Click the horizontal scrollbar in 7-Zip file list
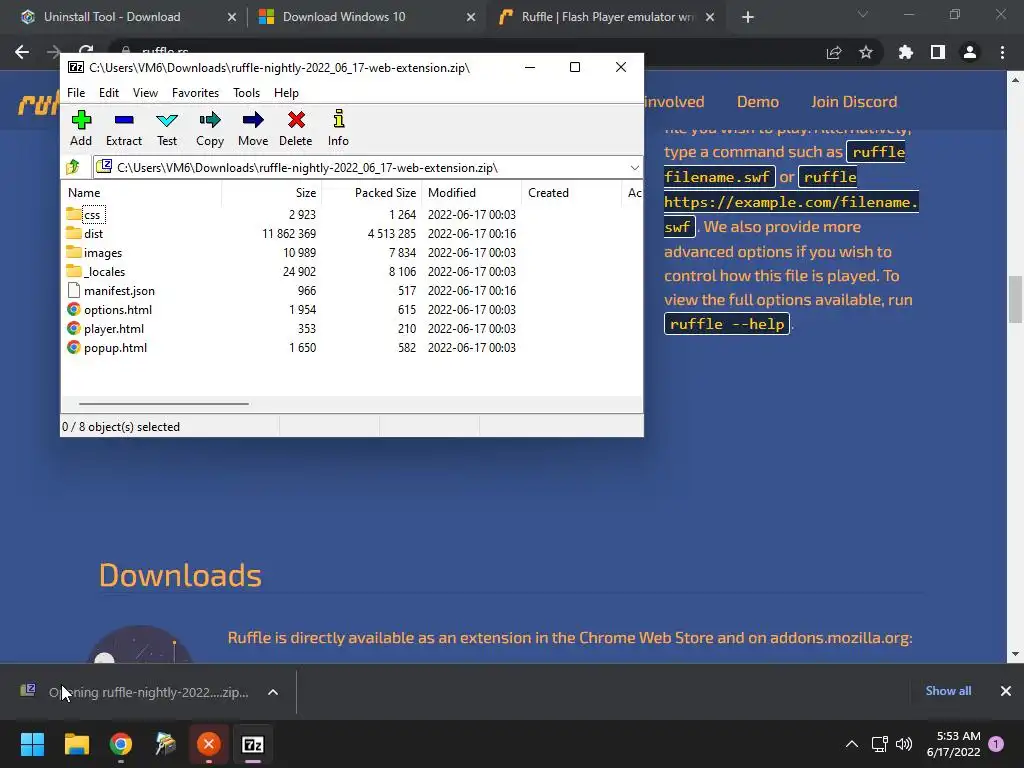 click(163, 404)
